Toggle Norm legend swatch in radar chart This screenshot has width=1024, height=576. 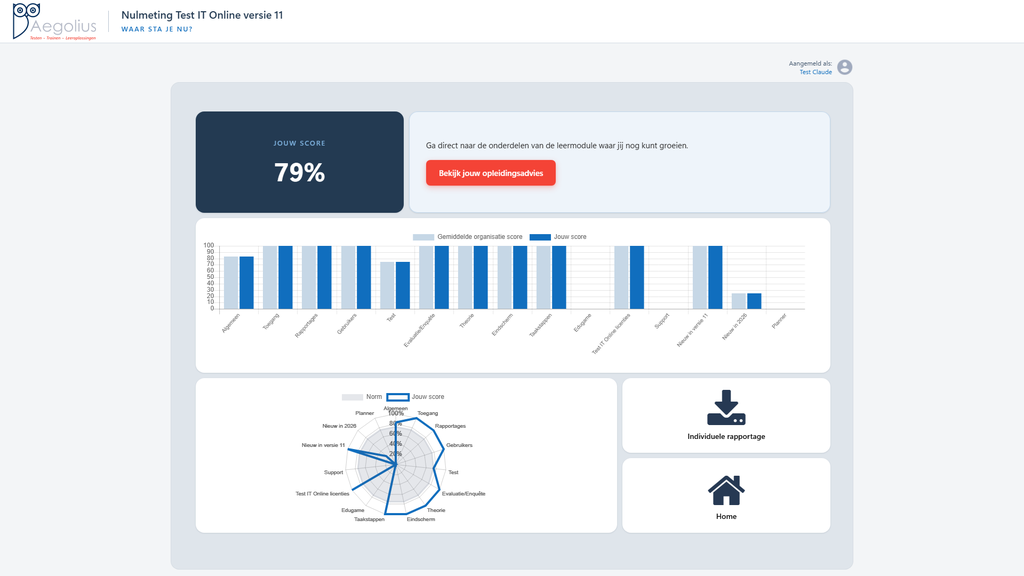pos(352,397)
